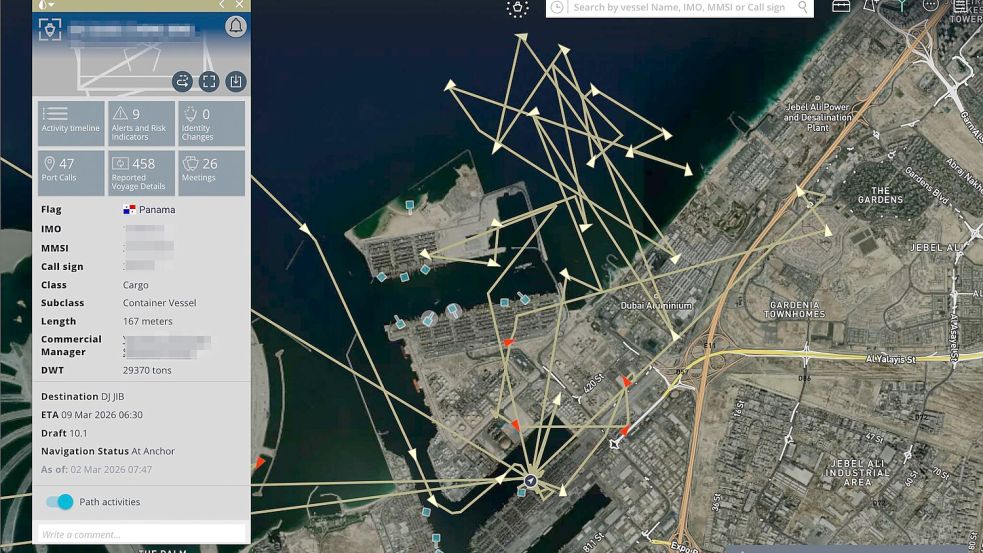Open the more options ellipsis icon
Image resolution: width=983 pixels, height=553 pixels.
coord(931,5)
